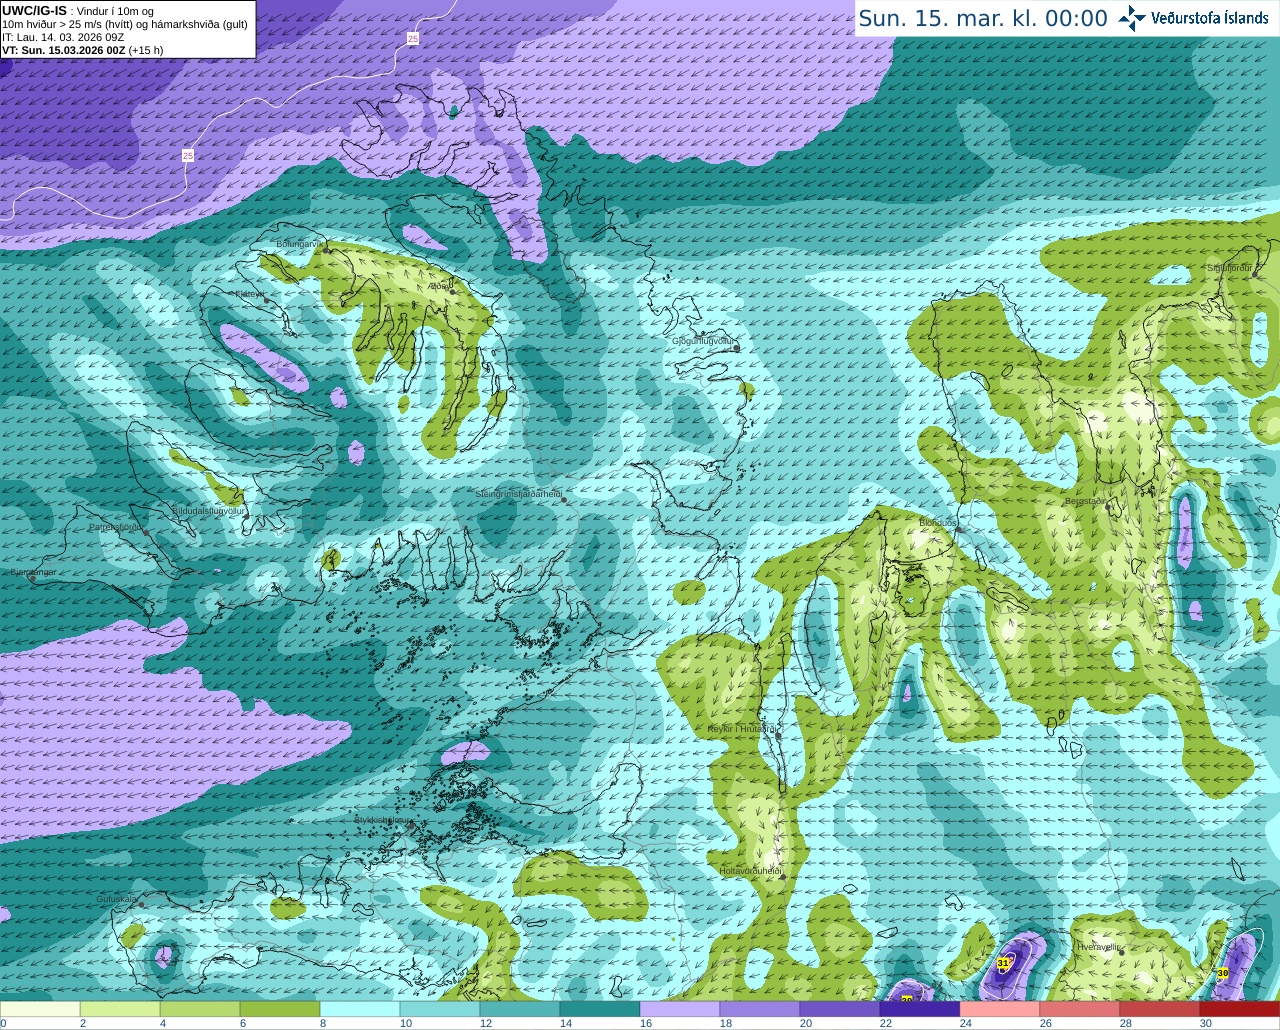Click the Veðurstofa Íslands logo

(x=1196, y=18)
